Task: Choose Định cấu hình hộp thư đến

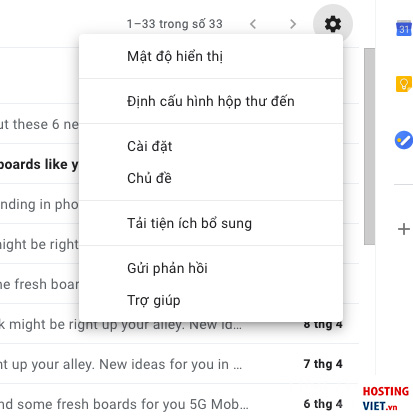Action: click(211, 101)
